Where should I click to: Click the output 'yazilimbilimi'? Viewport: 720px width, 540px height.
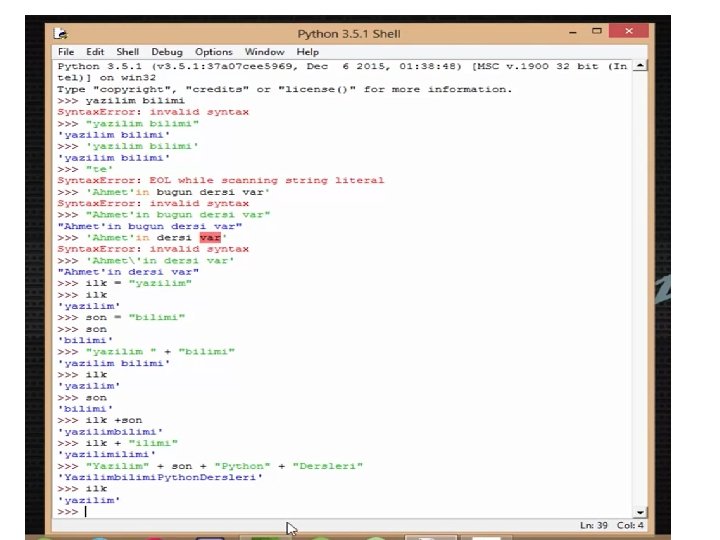coord(110,432)
